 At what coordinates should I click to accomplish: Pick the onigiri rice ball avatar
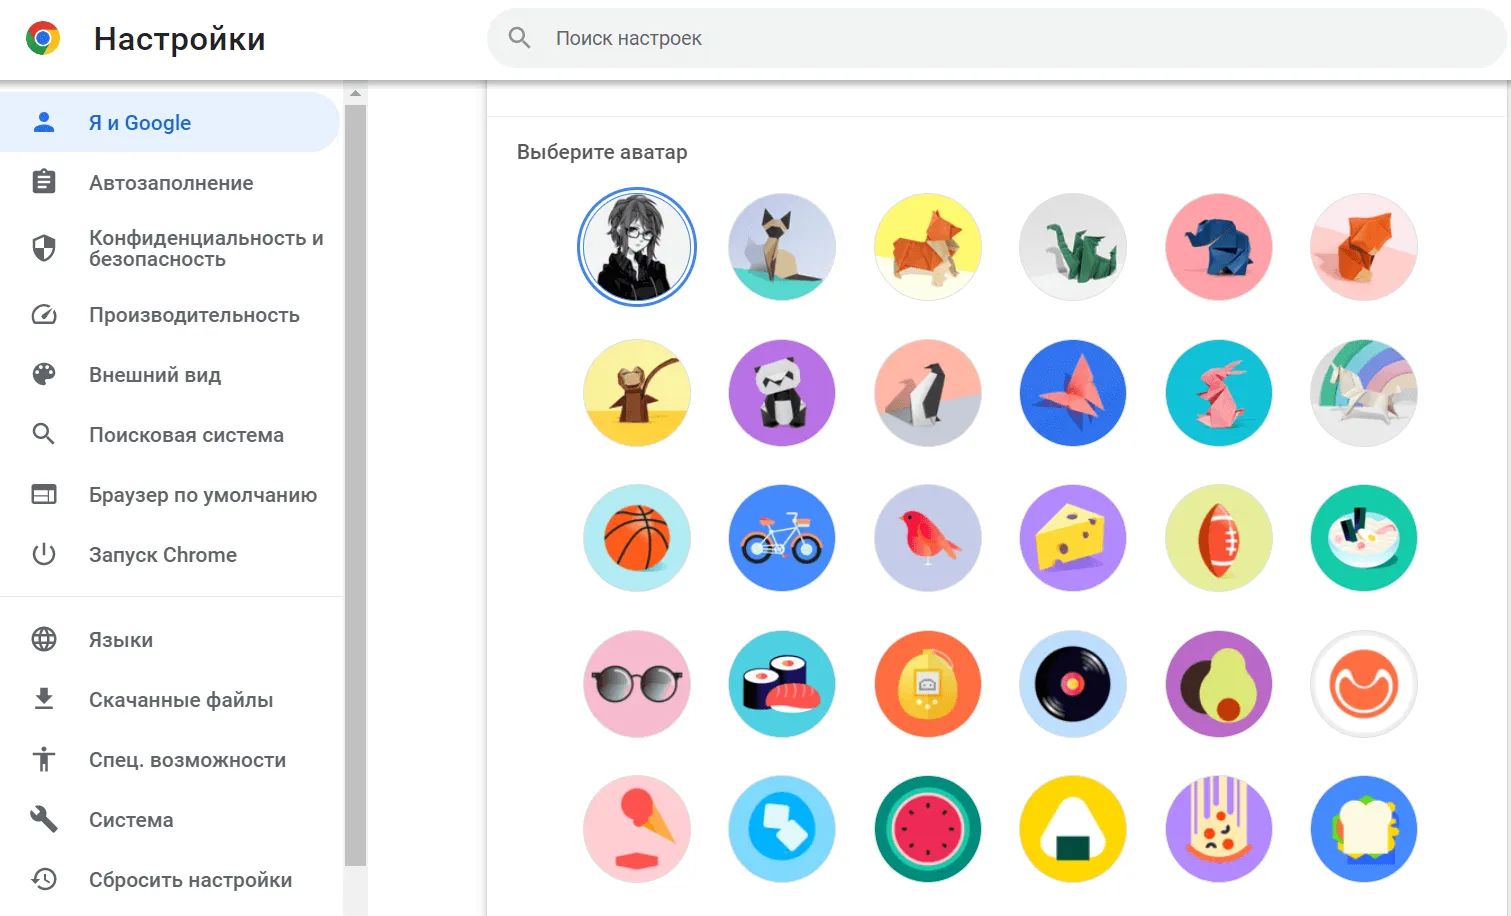1073,829
